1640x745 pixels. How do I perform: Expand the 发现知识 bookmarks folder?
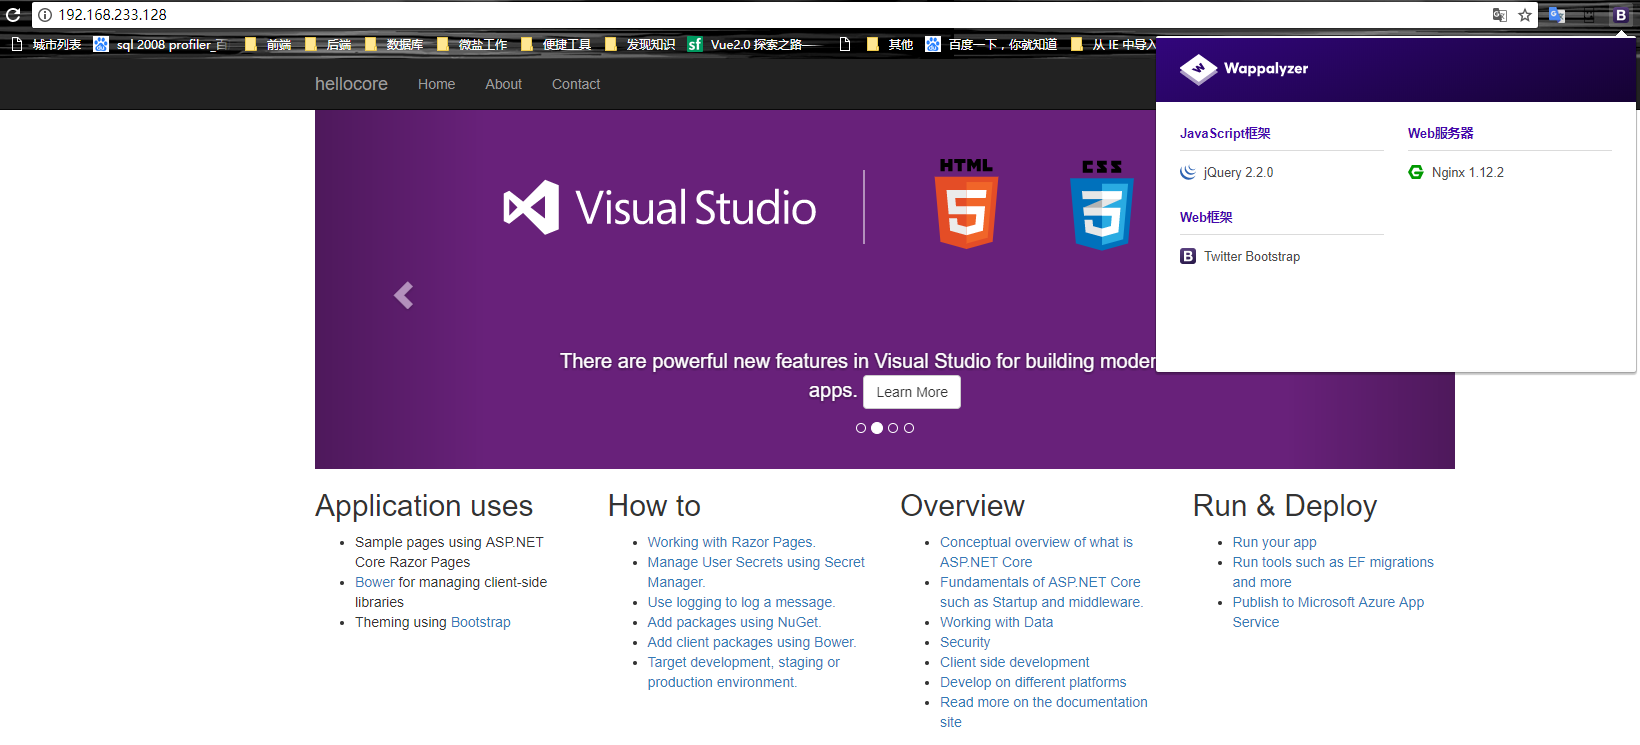coord(640,44)
